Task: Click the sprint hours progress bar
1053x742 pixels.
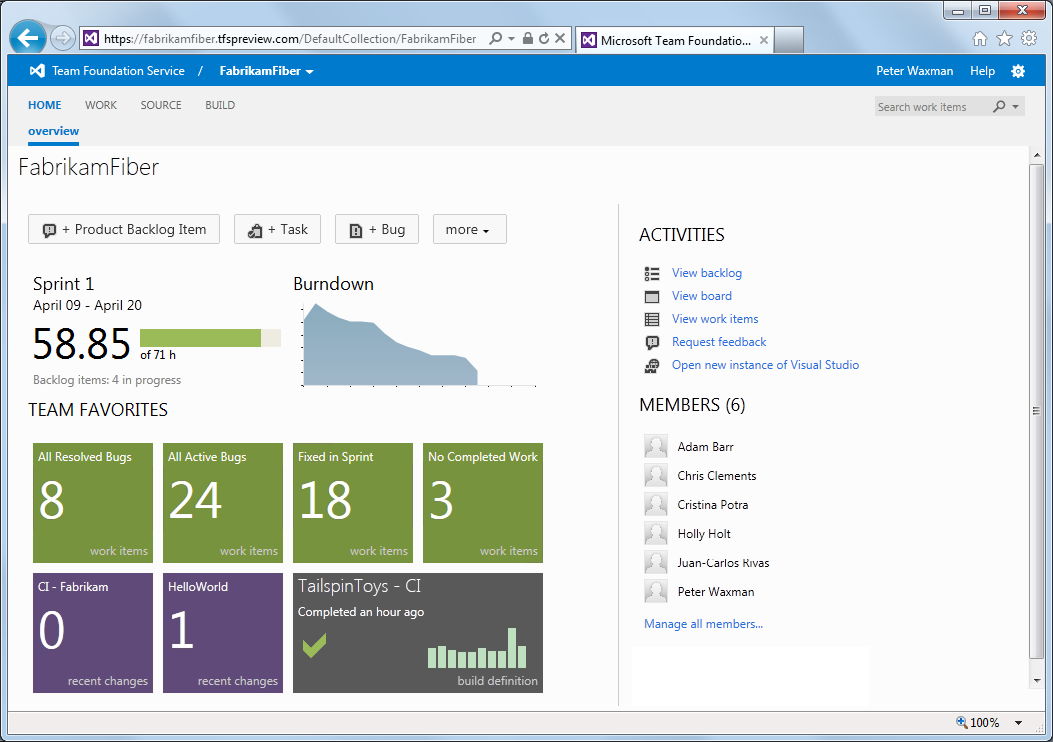Action: 210,338
